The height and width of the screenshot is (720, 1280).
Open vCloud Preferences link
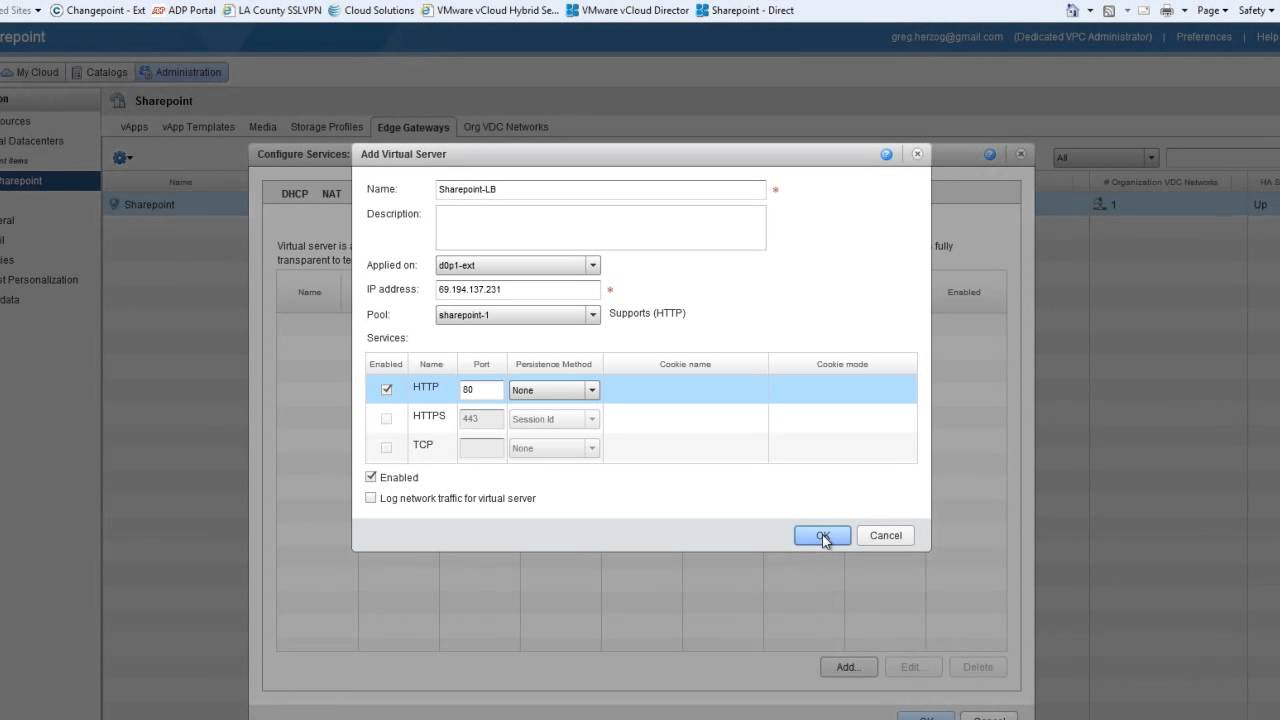point(1203,37)
